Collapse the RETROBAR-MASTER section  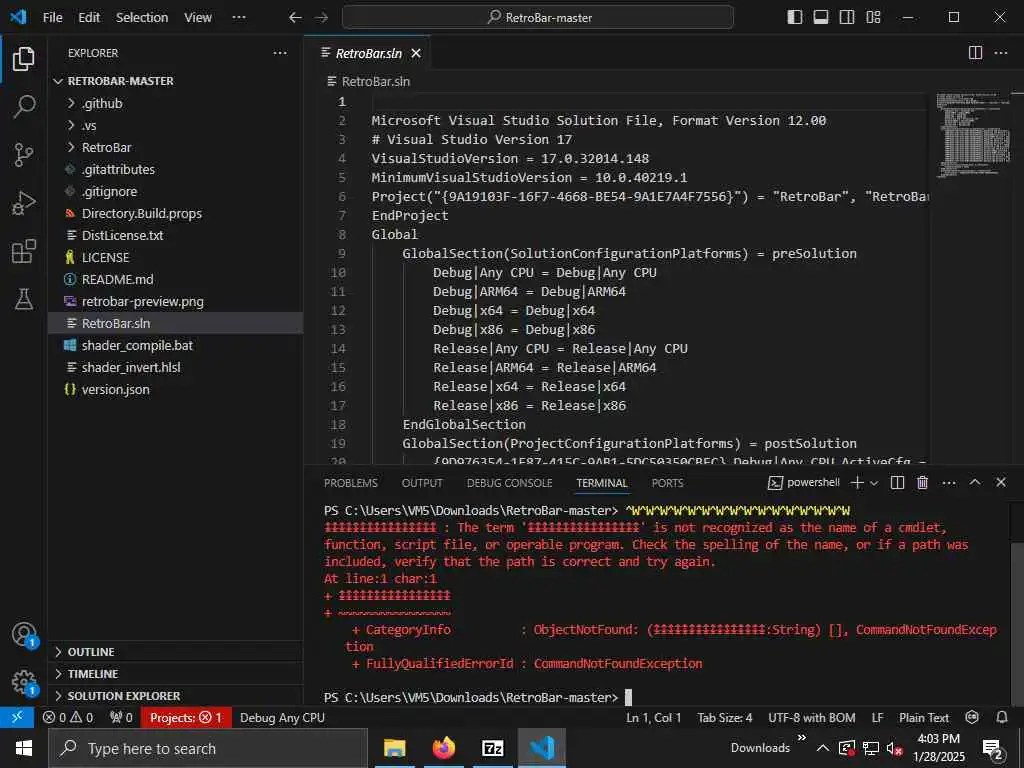point(176,81)
